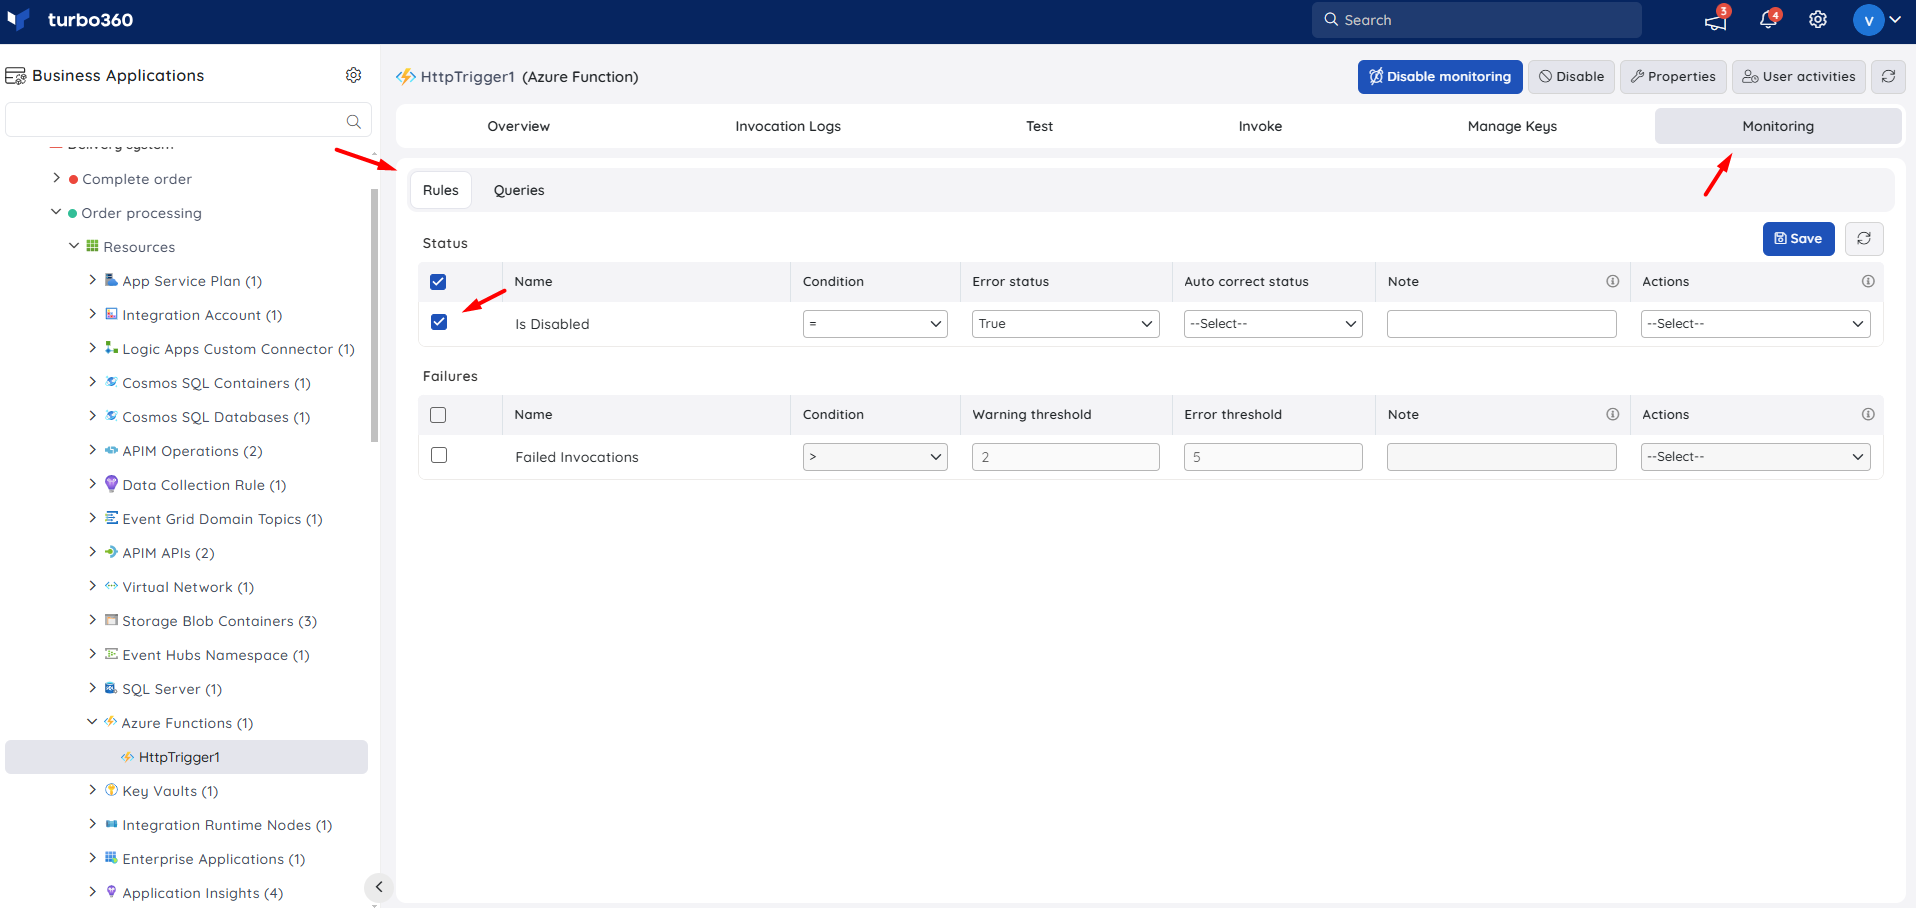Open the Properties button
The height and width of the screenshot is (908, 1916).
(1673, 76)
